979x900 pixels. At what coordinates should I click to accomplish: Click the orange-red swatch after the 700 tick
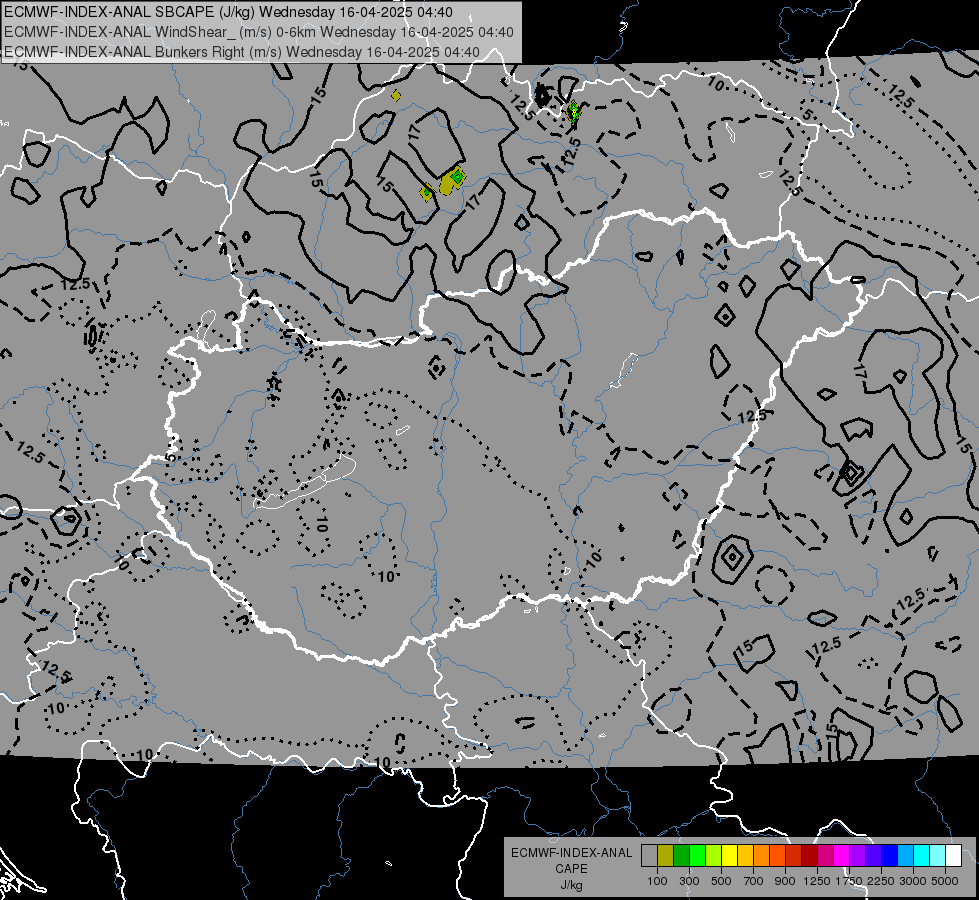coord(777,856)
